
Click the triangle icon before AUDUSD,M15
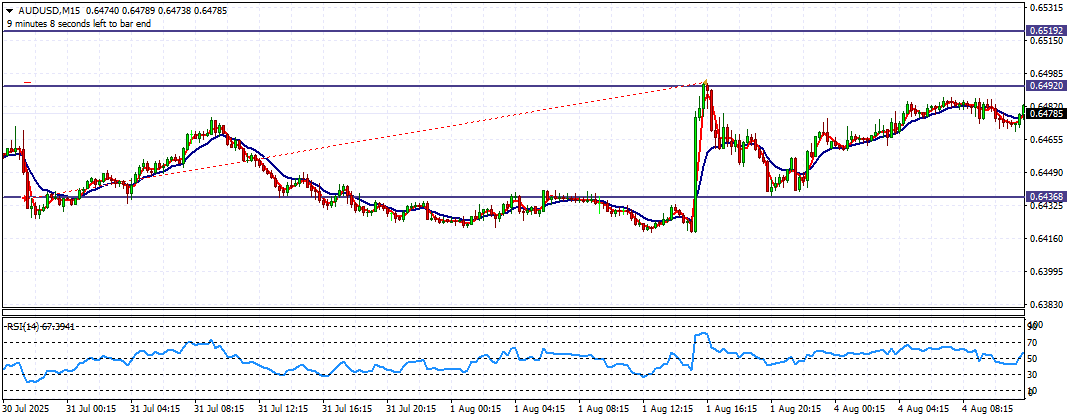coord(9,11)
